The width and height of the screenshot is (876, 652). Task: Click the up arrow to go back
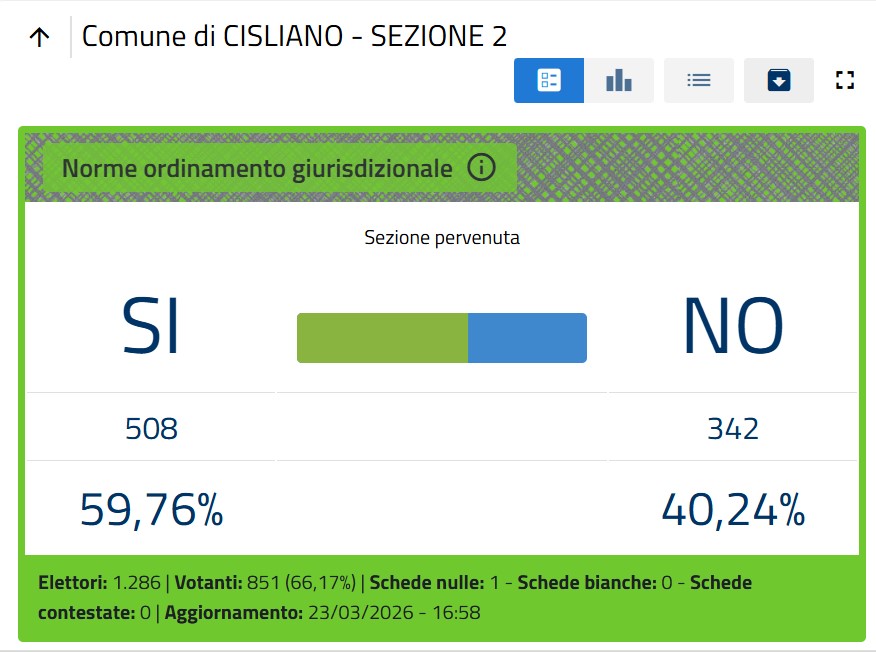tap(39, 37)
